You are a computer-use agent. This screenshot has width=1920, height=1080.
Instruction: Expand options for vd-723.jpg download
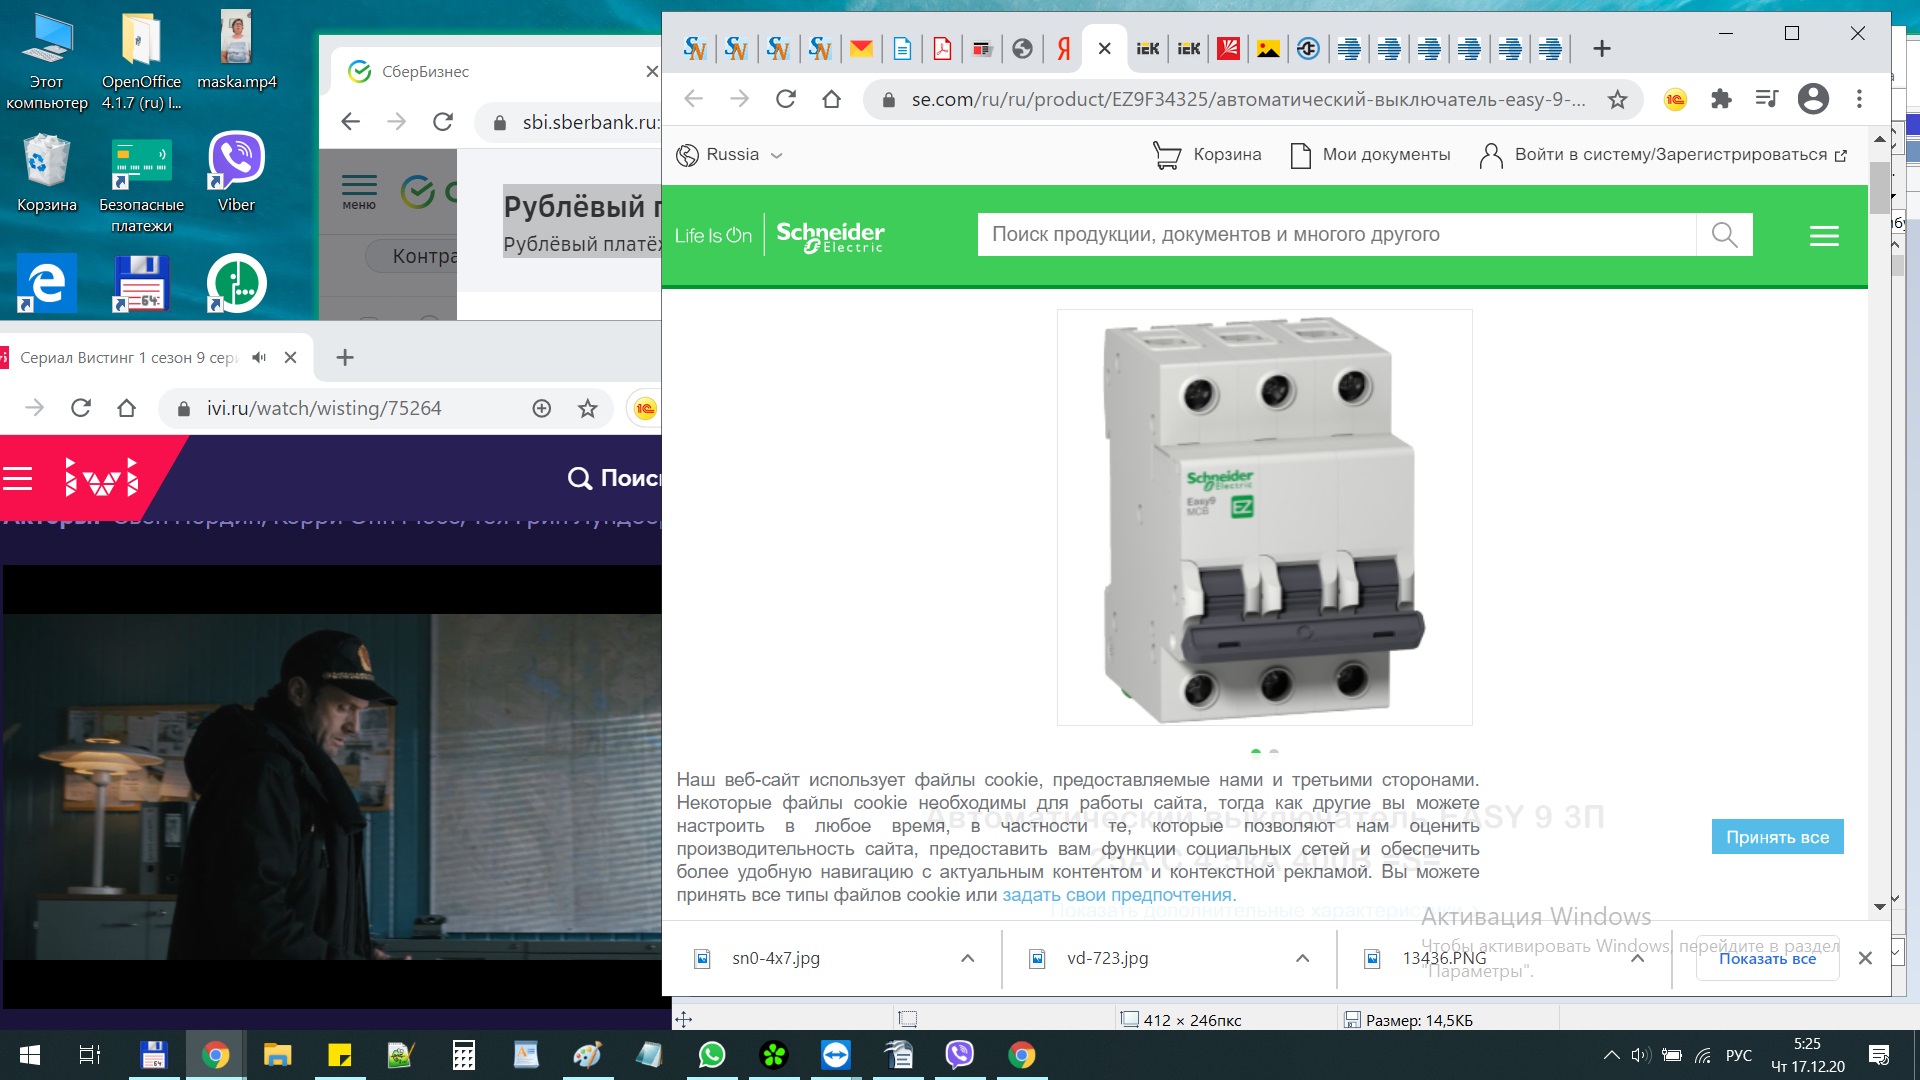point(1302,958)
